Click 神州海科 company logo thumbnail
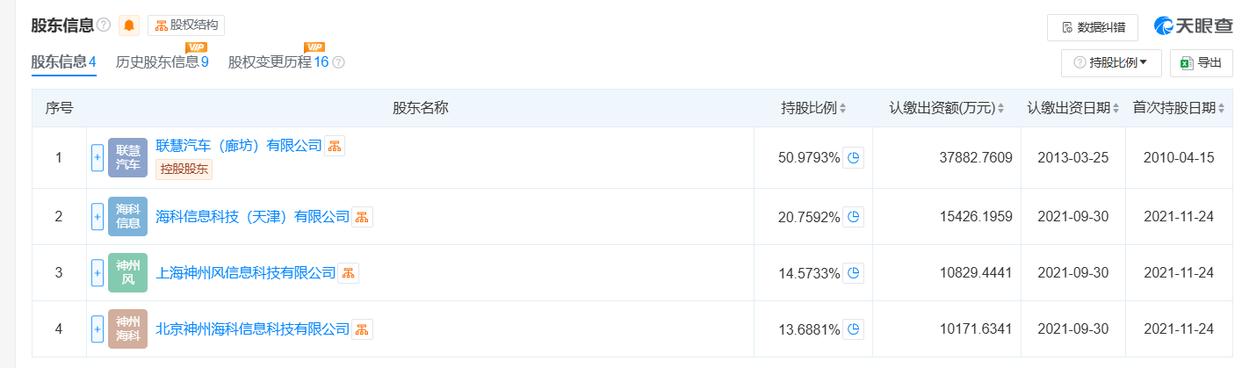Screen dimensions: 1242x368 click(x=127, y=329)
